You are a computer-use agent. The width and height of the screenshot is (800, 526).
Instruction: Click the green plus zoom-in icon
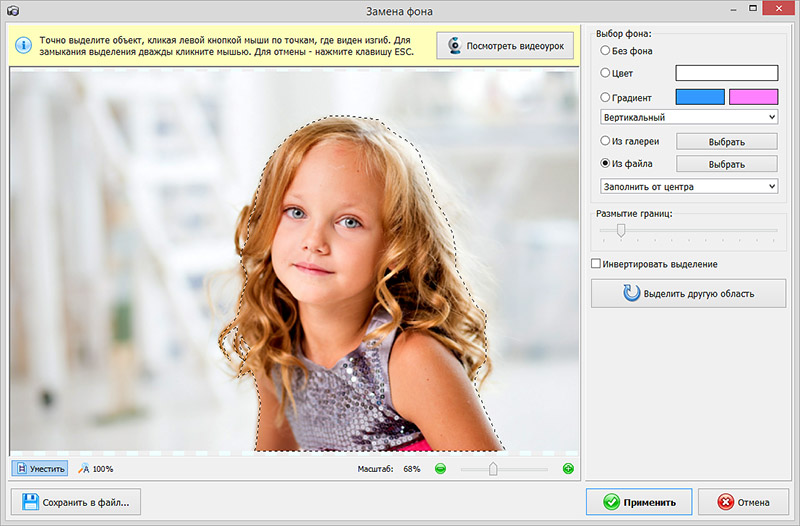[568, 468]
